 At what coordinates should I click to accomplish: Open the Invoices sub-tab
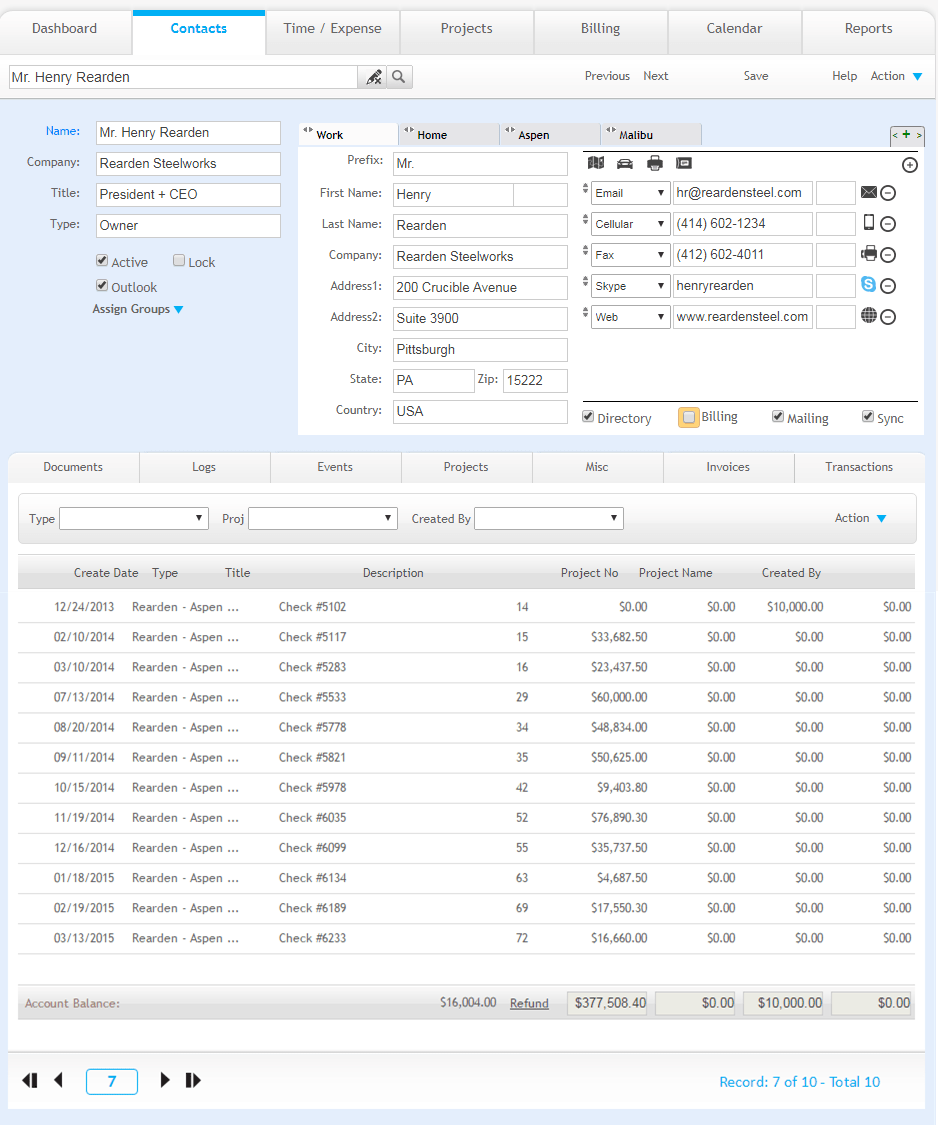[x=728, y=467]
